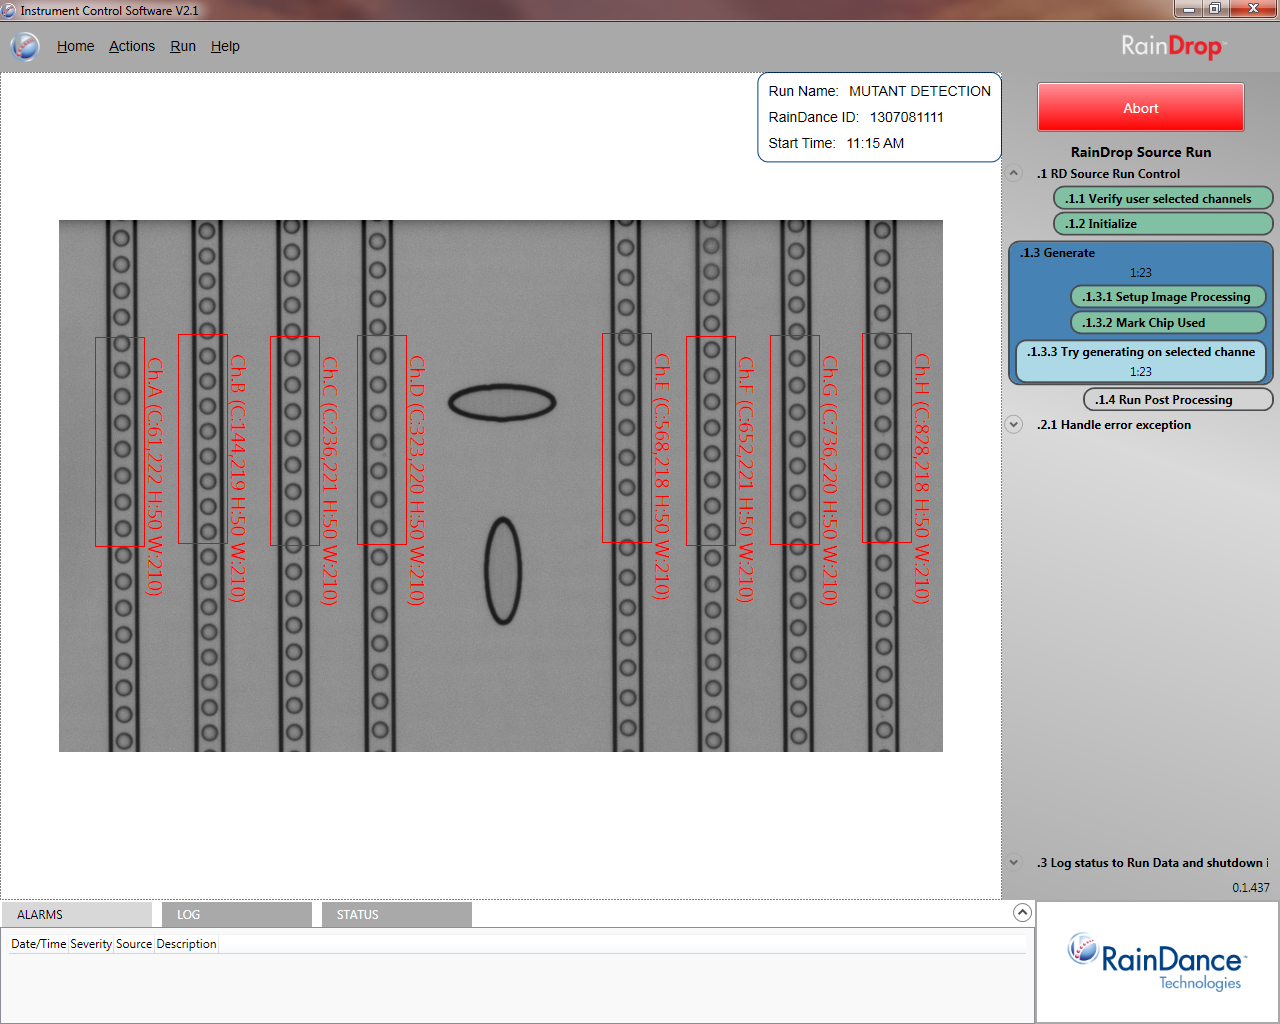
Task: Close the Instrument Control Software window
Action: tap(1254, 9)
